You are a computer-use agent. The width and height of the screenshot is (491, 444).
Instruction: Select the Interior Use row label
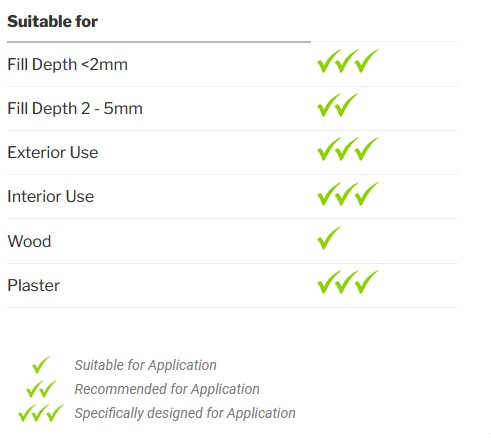(x=51, y=196)
